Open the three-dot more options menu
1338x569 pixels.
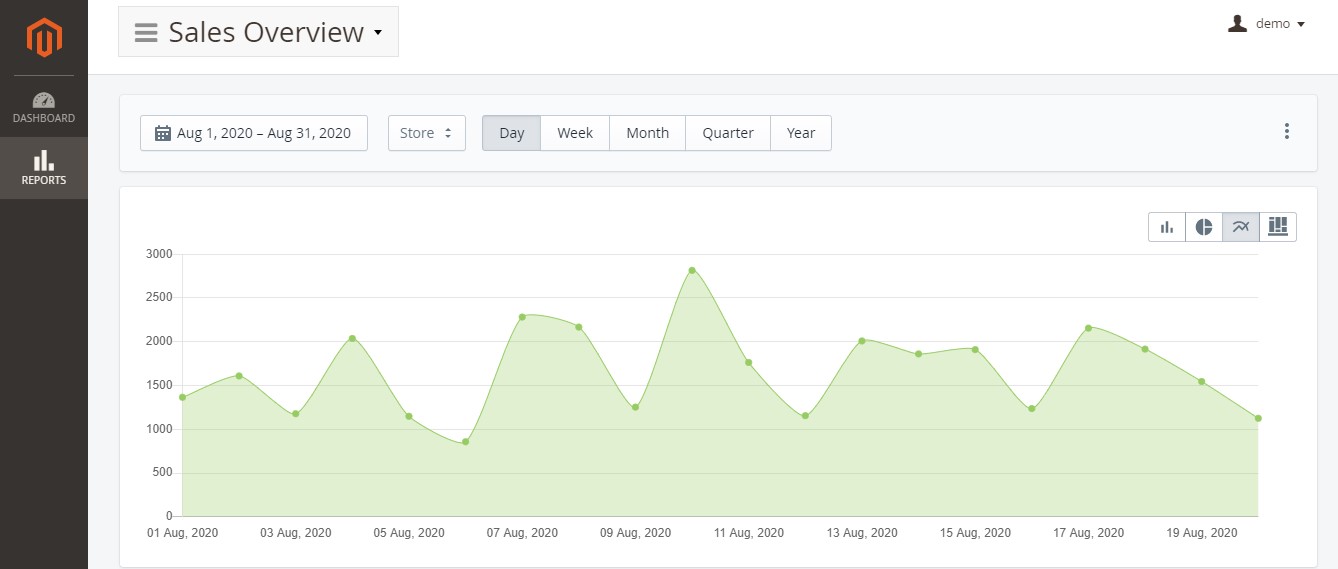pyautogui.click(x=1286, y=132)
